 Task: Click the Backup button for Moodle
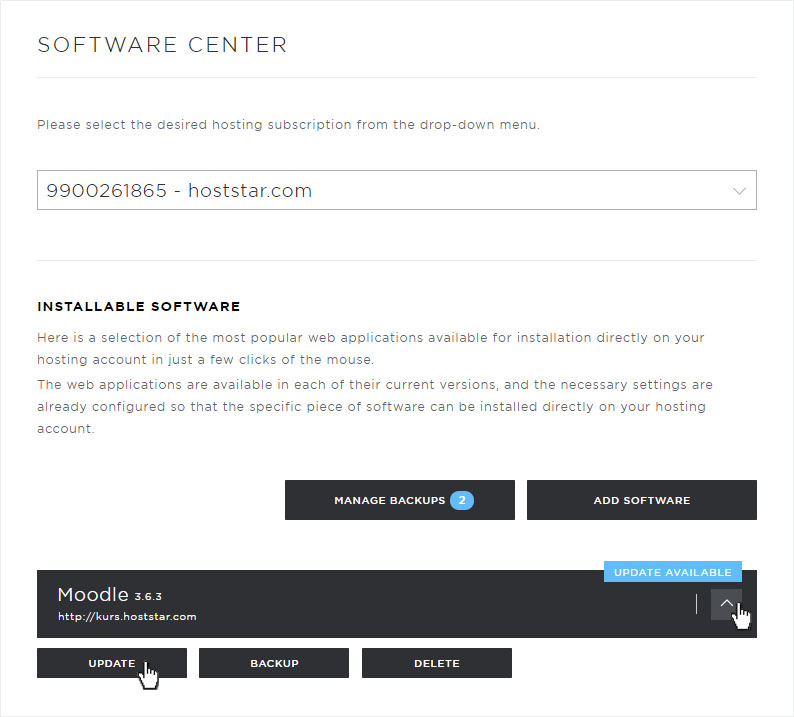point(274,663)
